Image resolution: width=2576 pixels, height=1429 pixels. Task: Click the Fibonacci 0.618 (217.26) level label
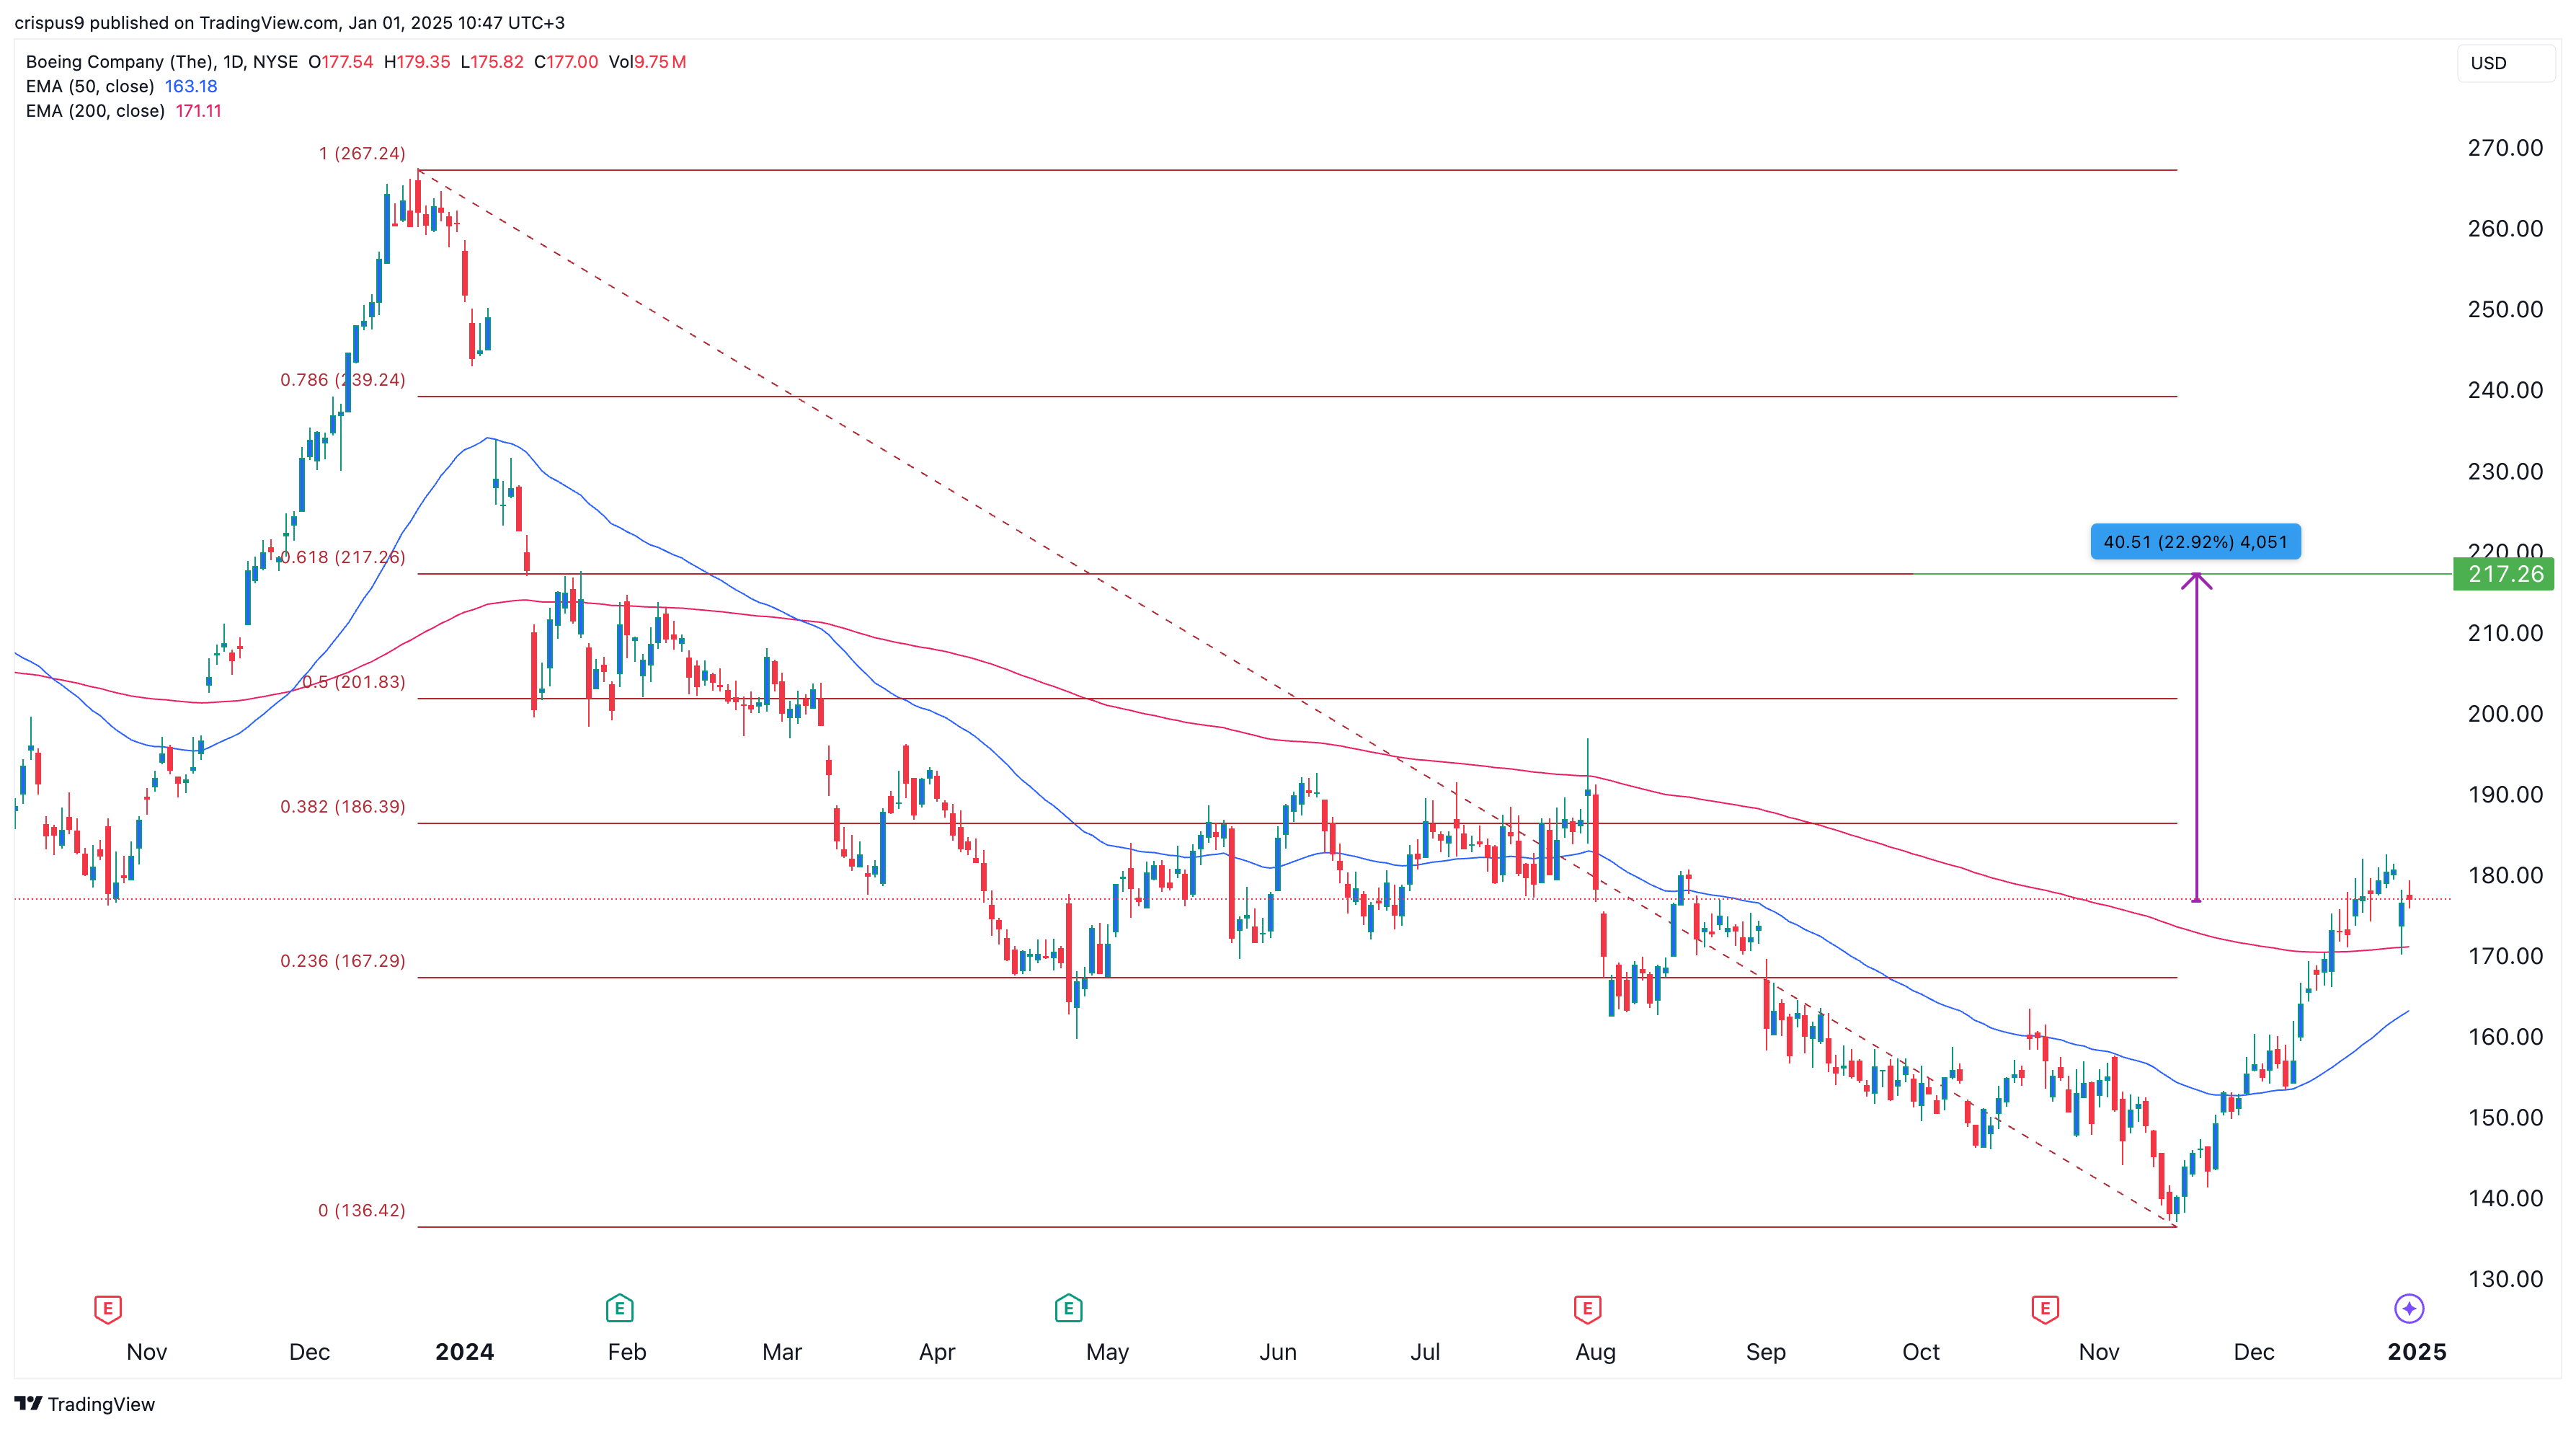[343, 557]
